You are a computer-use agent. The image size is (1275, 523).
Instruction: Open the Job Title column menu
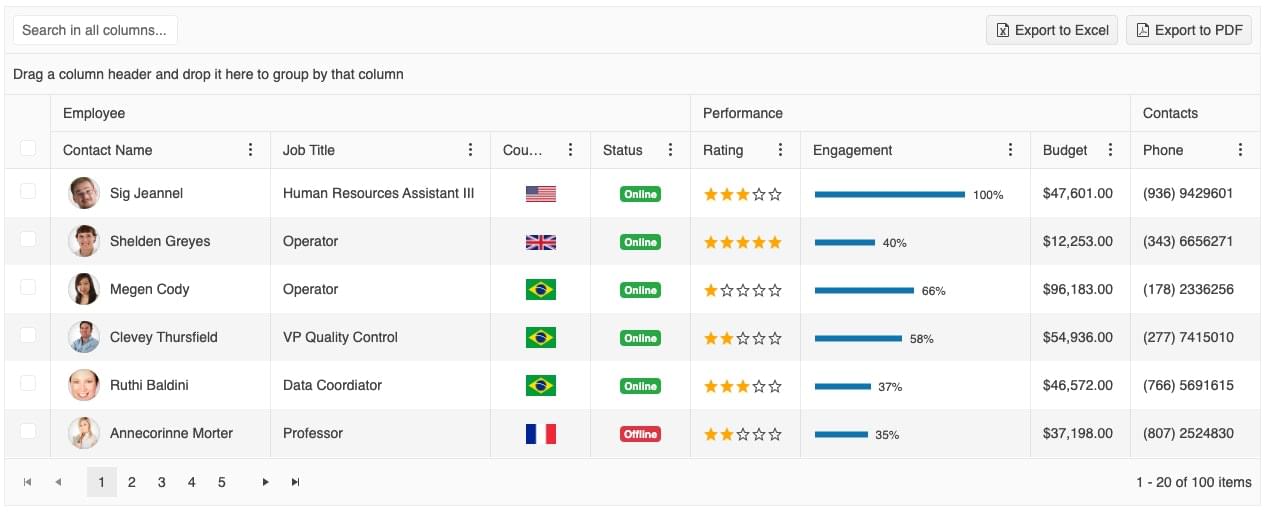[x=470, y=150]
